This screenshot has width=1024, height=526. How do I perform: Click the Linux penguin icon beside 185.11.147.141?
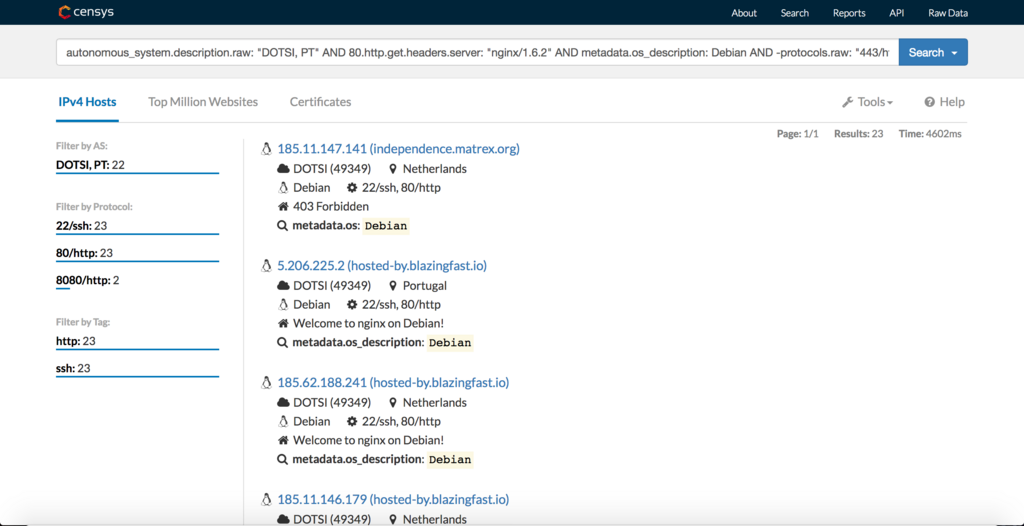coord(266,150)
